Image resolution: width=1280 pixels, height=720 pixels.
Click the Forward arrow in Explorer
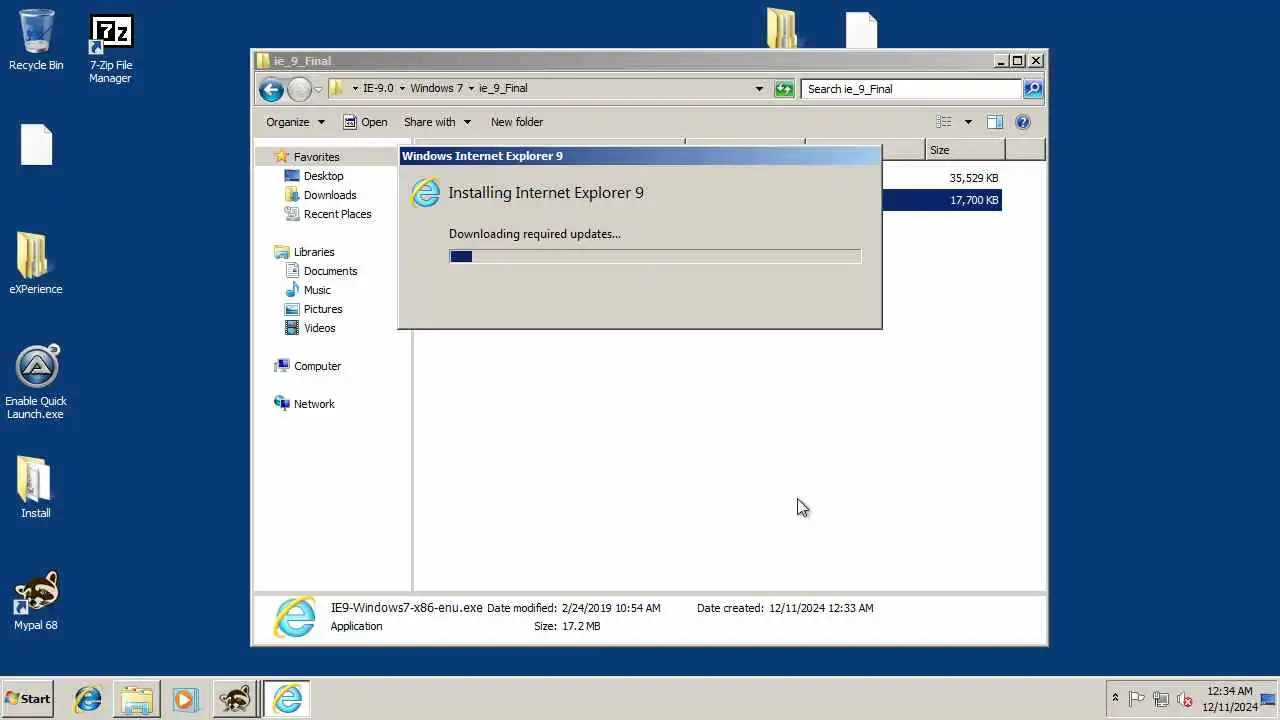pos(299,89)
